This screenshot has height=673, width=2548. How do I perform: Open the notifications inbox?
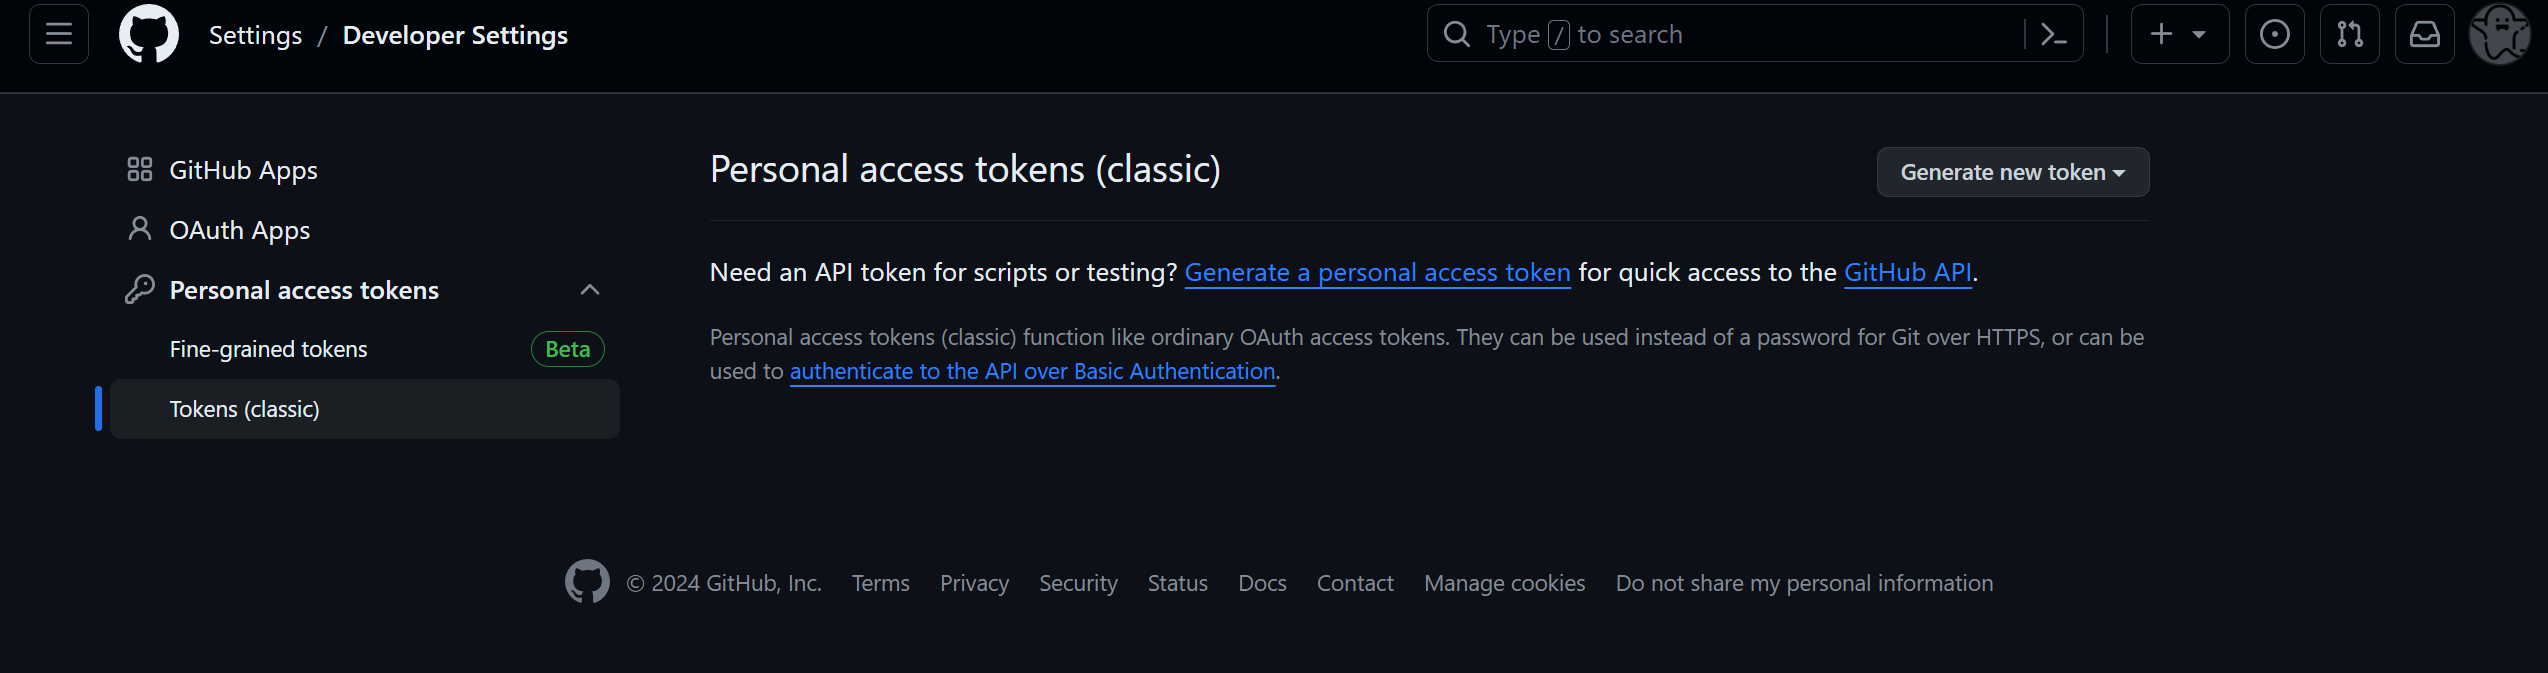click(2424, 33)
